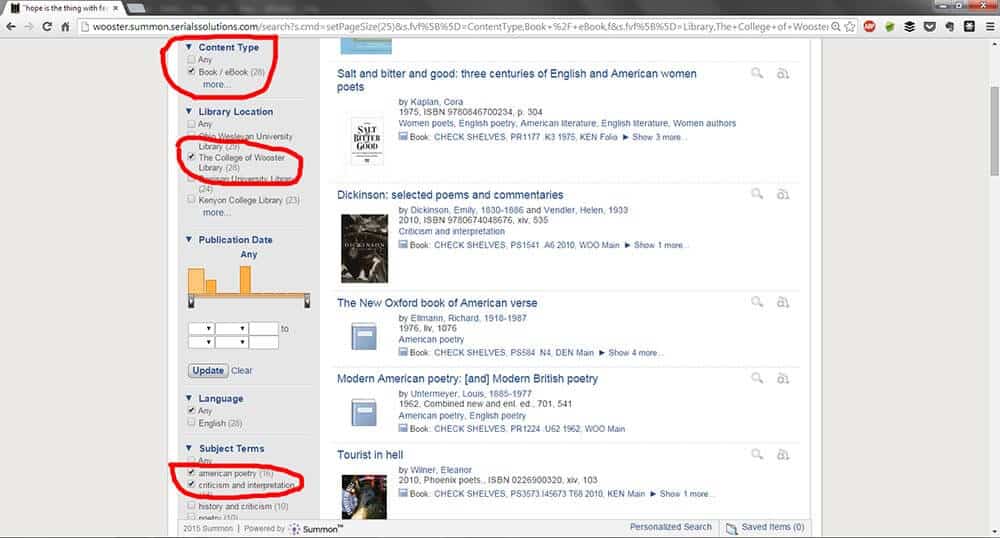Viewport: 1000px width, 538px height.
Task: Close the current browser tab
Action: point(115,8)
